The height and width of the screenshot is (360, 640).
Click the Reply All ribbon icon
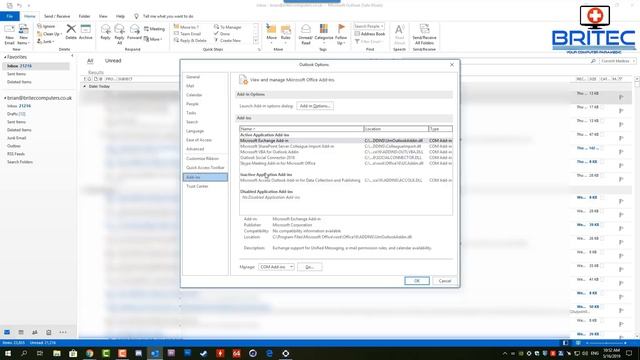(x=119, y=34)
